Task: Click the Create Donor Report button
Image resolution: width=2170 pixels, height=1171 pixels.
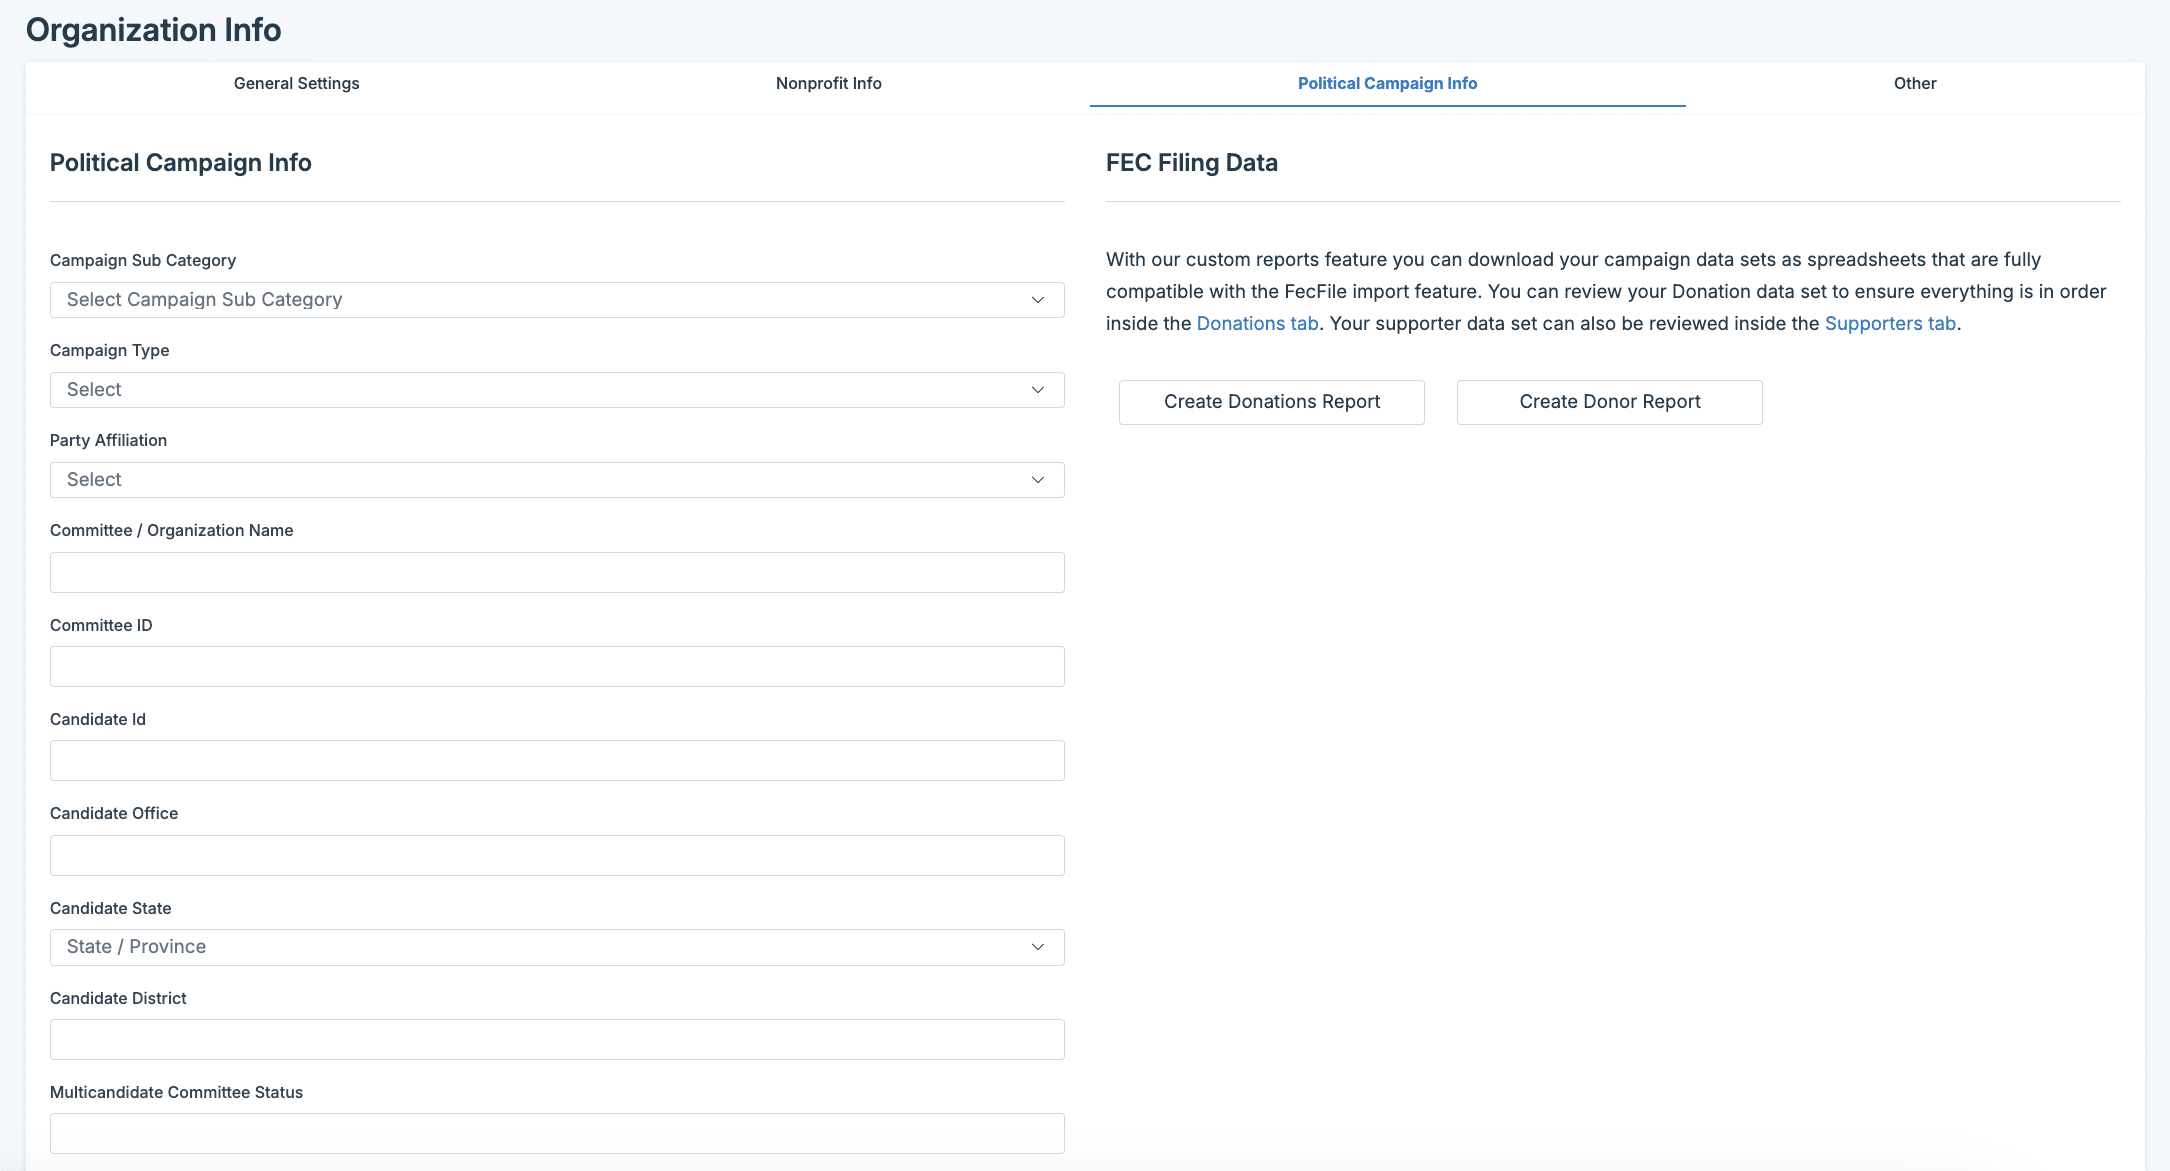Action: coord(1609,402)
